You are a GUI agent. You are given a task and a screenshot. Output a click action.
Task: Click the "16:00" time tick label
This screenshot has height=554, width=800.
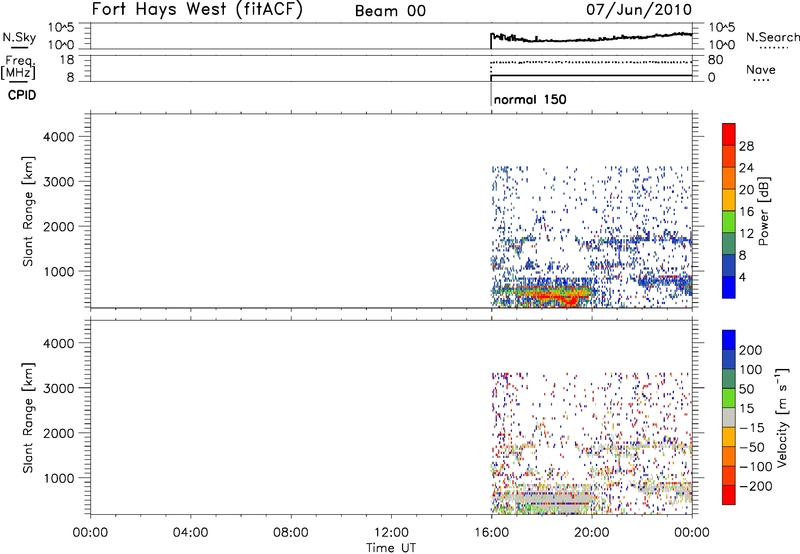(x=491, y=533)
